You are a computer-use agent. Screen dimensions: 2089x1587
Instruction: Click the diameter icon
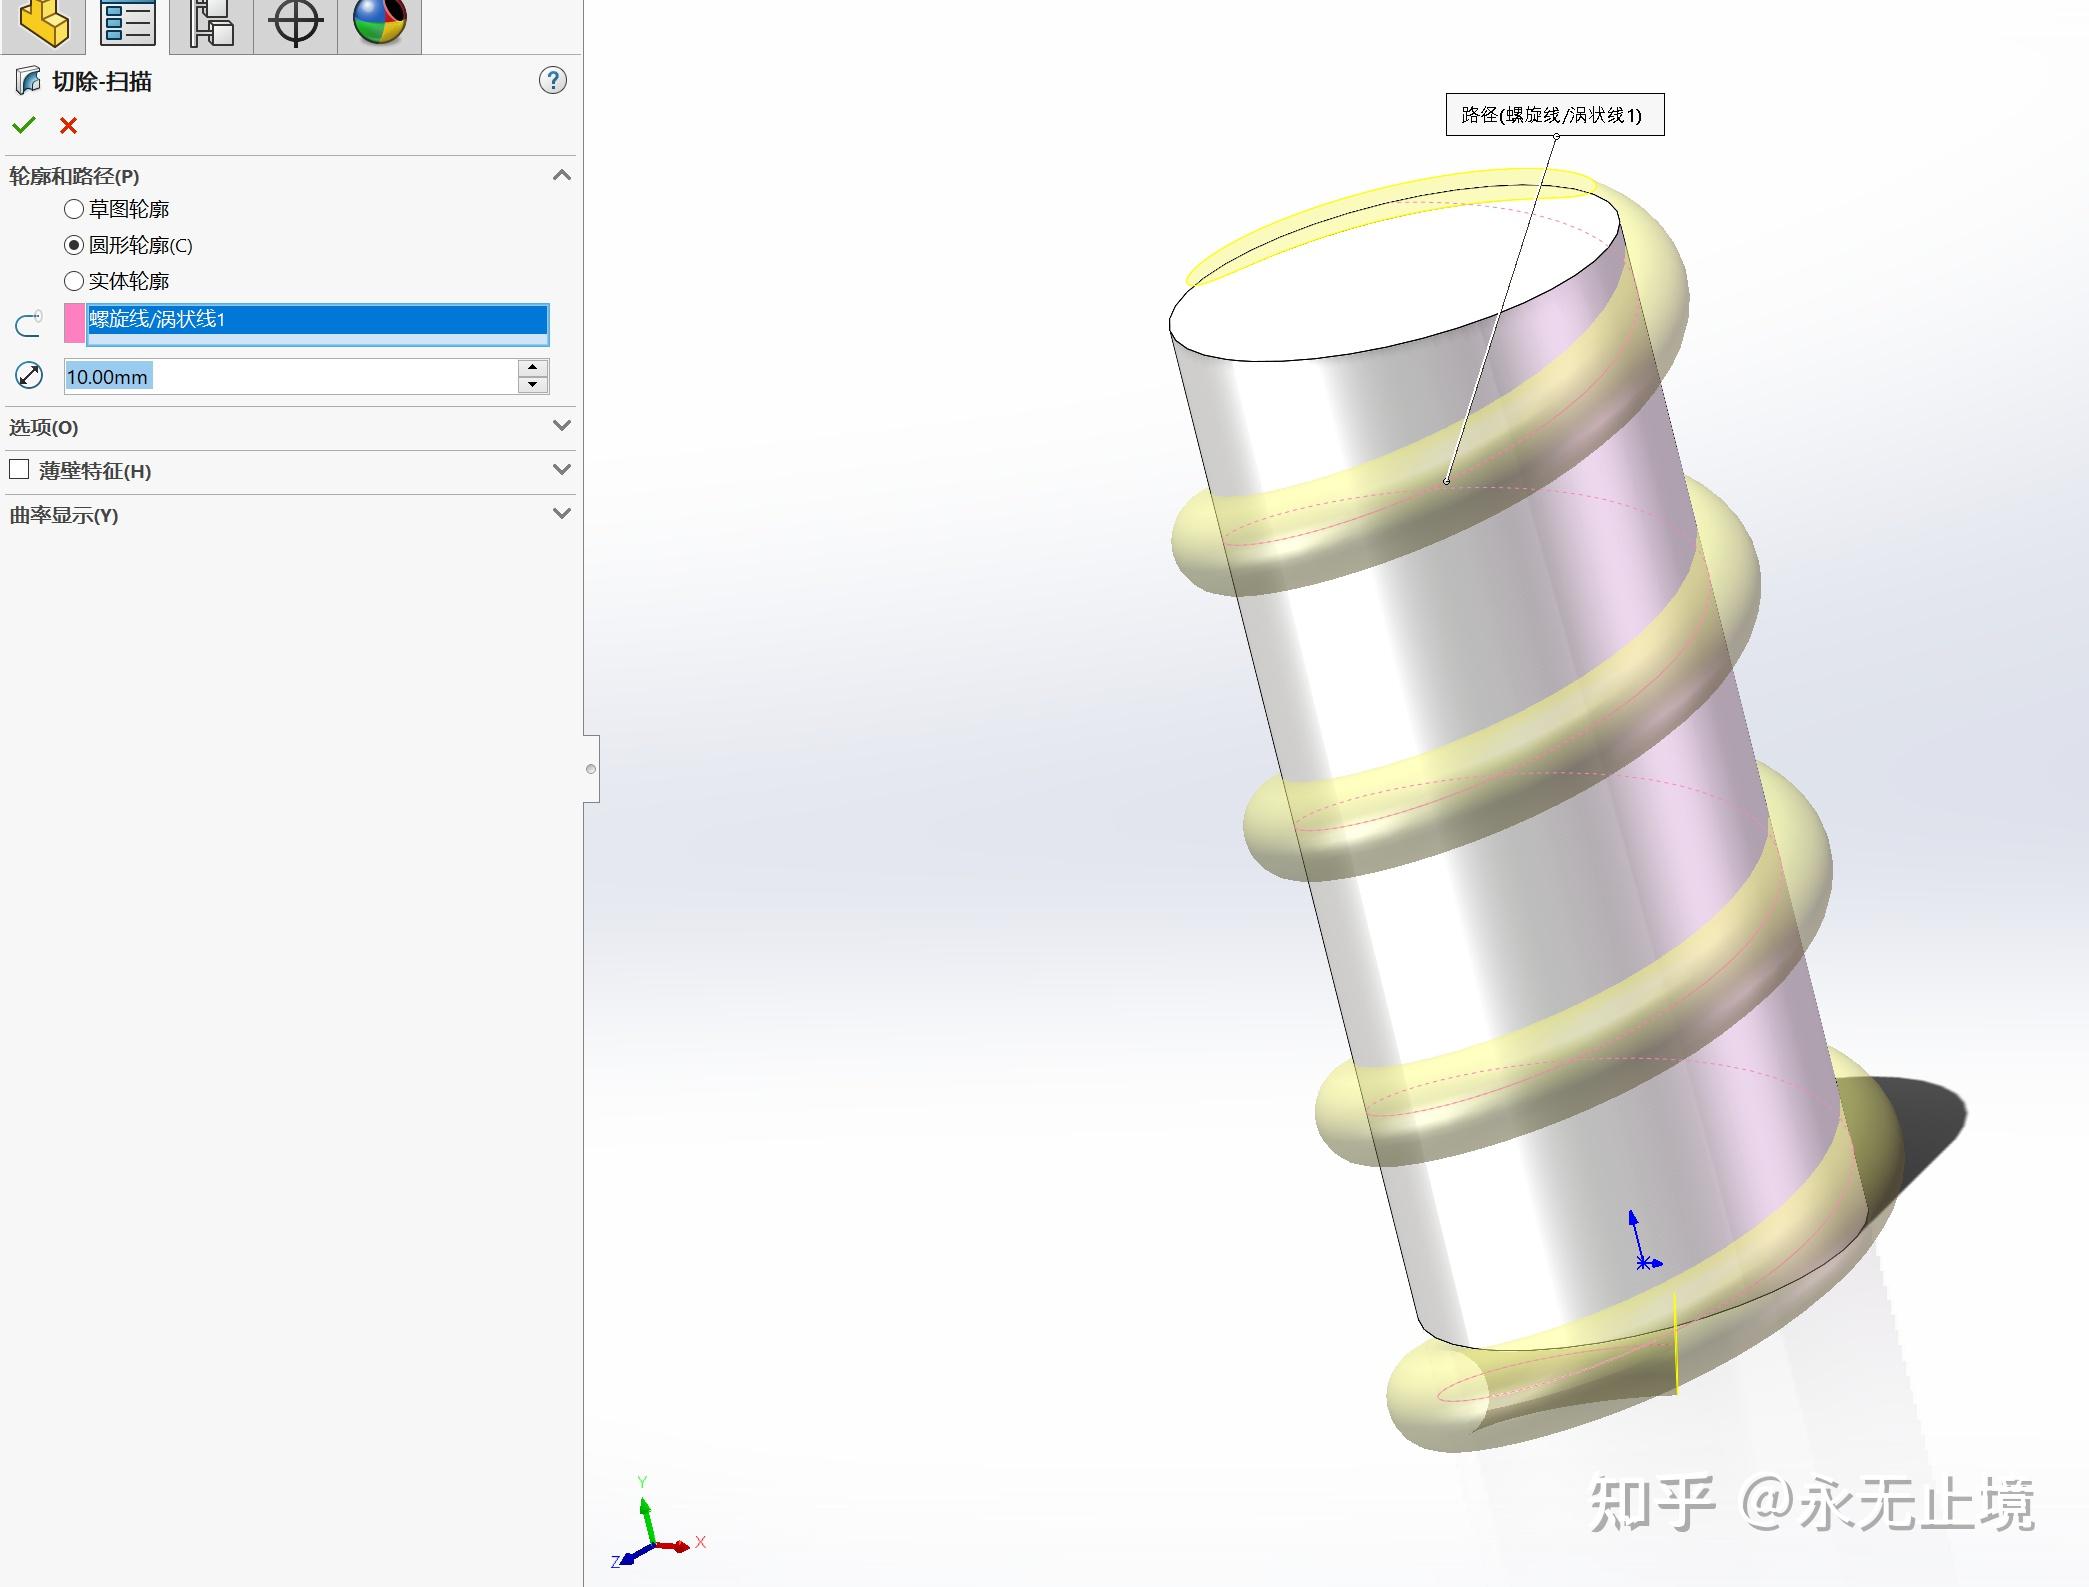point(29,376)
